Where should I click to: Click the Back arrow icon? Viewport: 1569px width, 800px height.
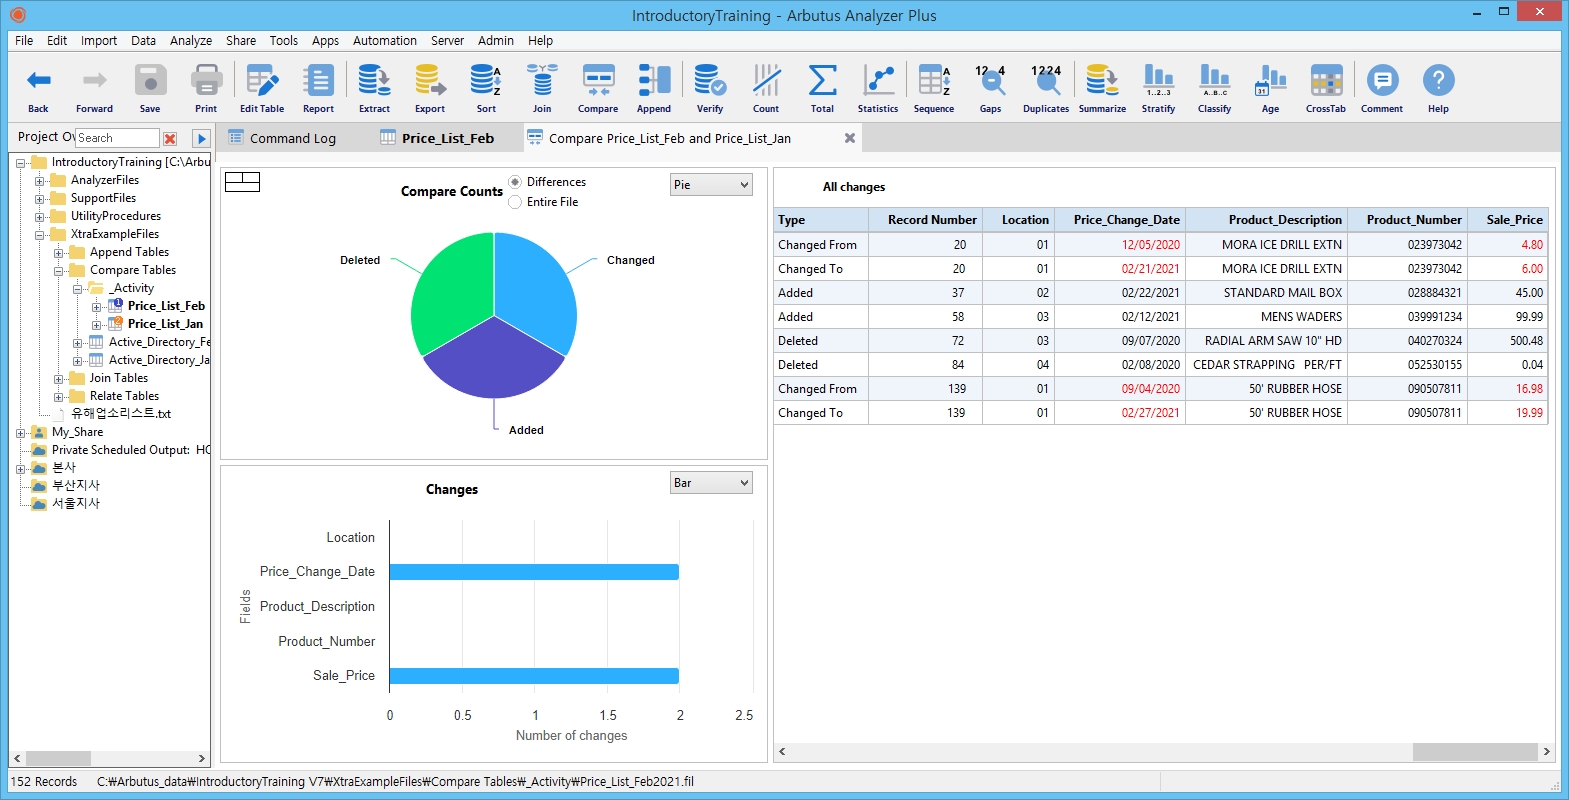click(38, 80)
